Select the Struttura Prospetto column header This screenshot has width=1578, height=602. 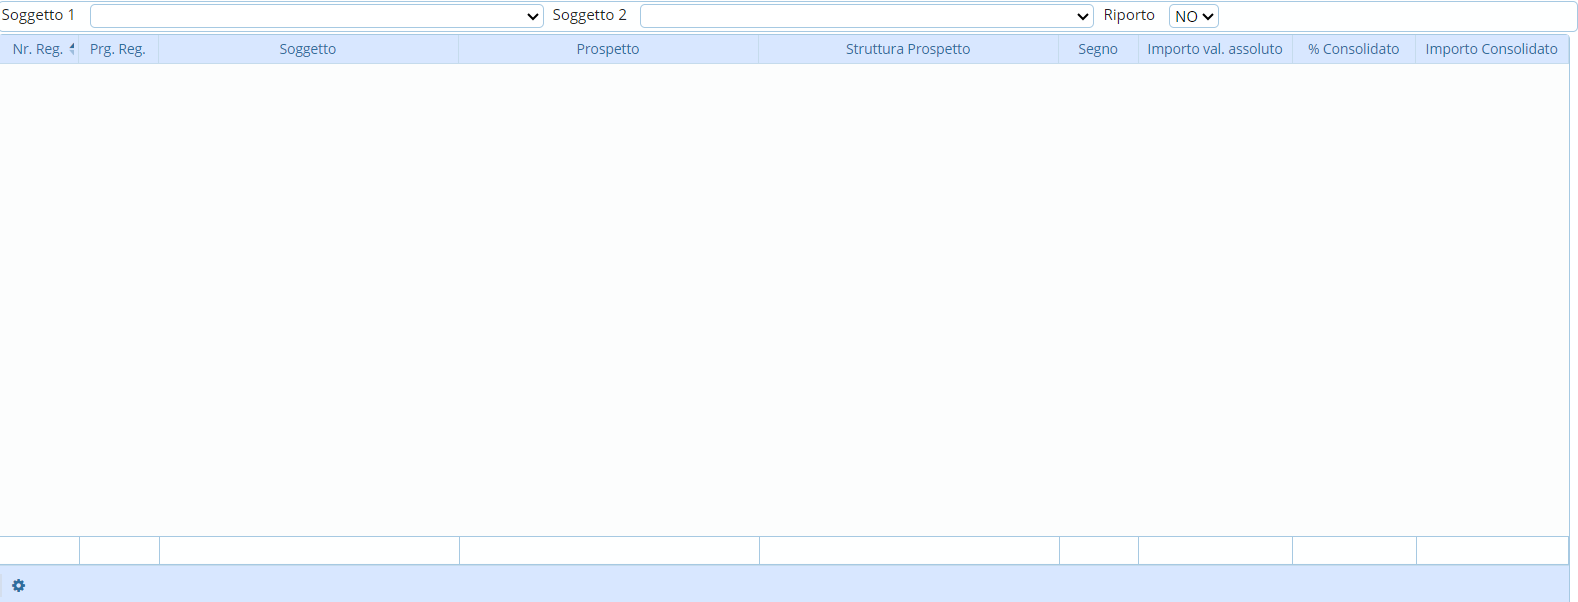[x=908, y=49]
